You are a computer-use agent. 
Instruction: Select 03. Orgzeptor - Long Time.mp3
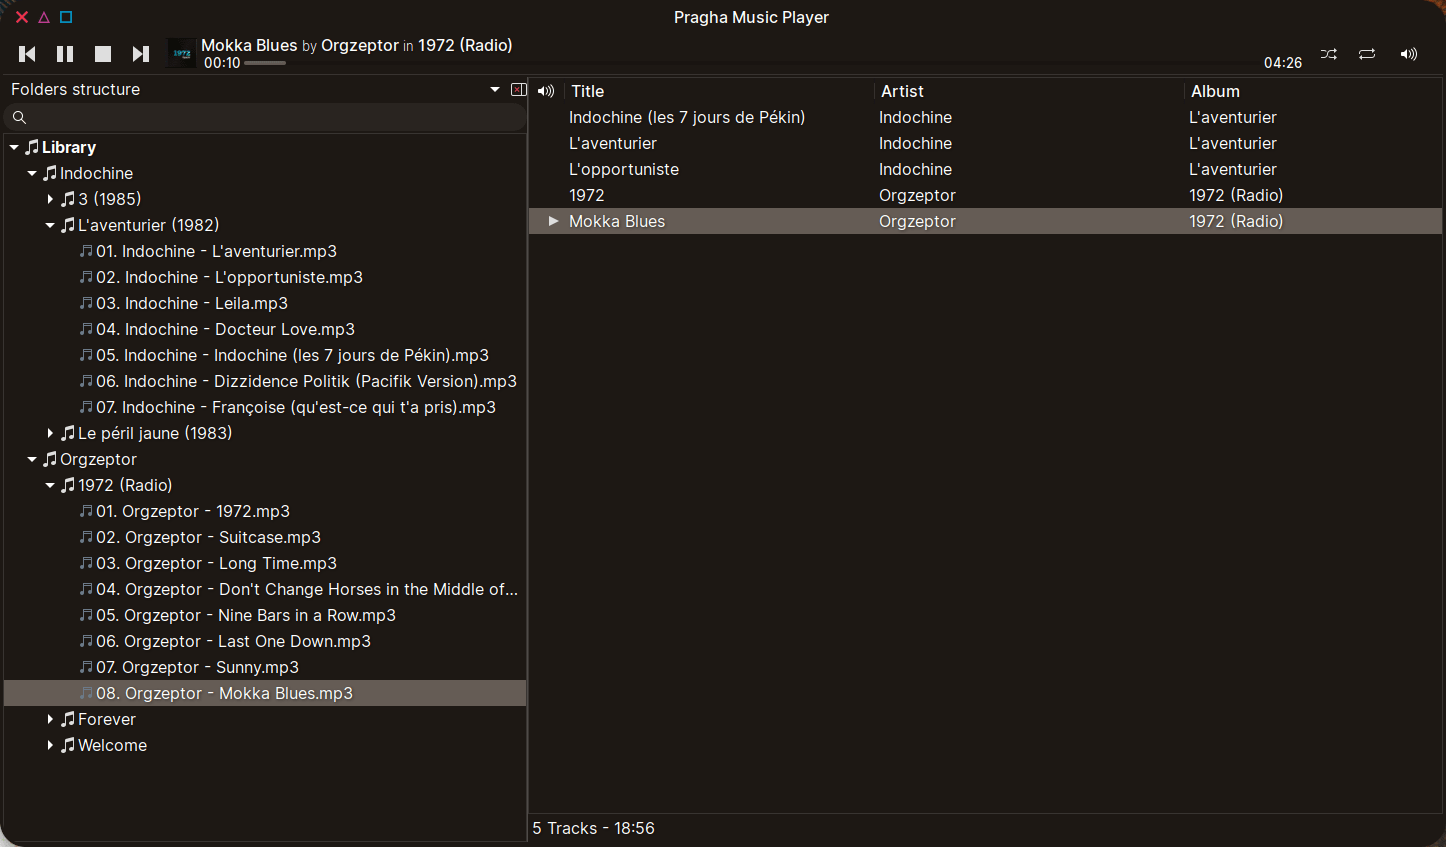pyautogui.click(x=216, y=564)
